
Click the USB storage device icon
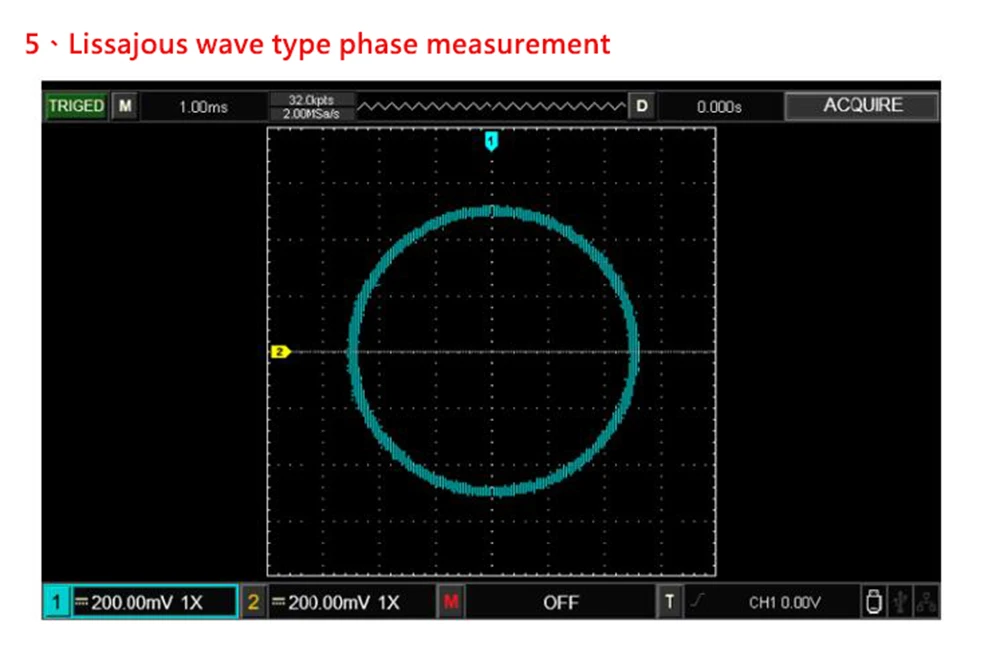coord(874,601)
